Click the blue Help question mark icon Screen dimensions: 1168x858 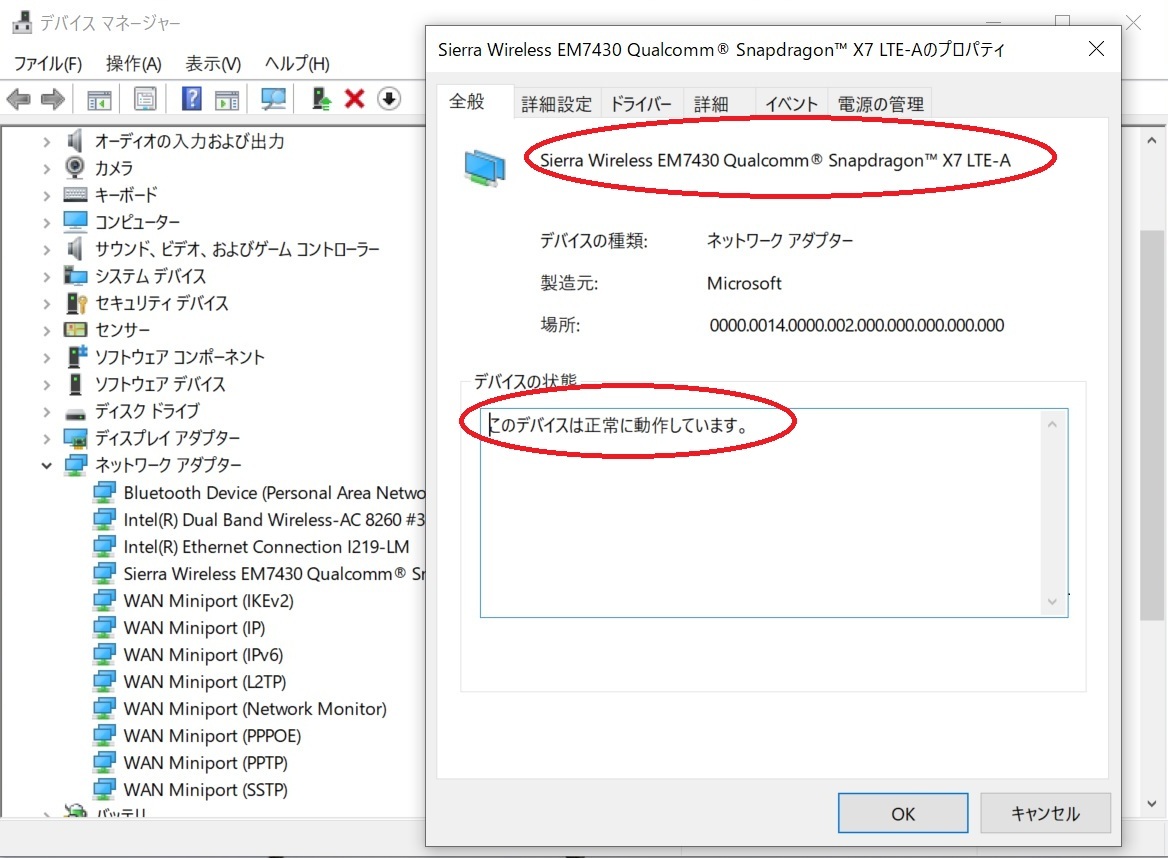tap(191, 98)
